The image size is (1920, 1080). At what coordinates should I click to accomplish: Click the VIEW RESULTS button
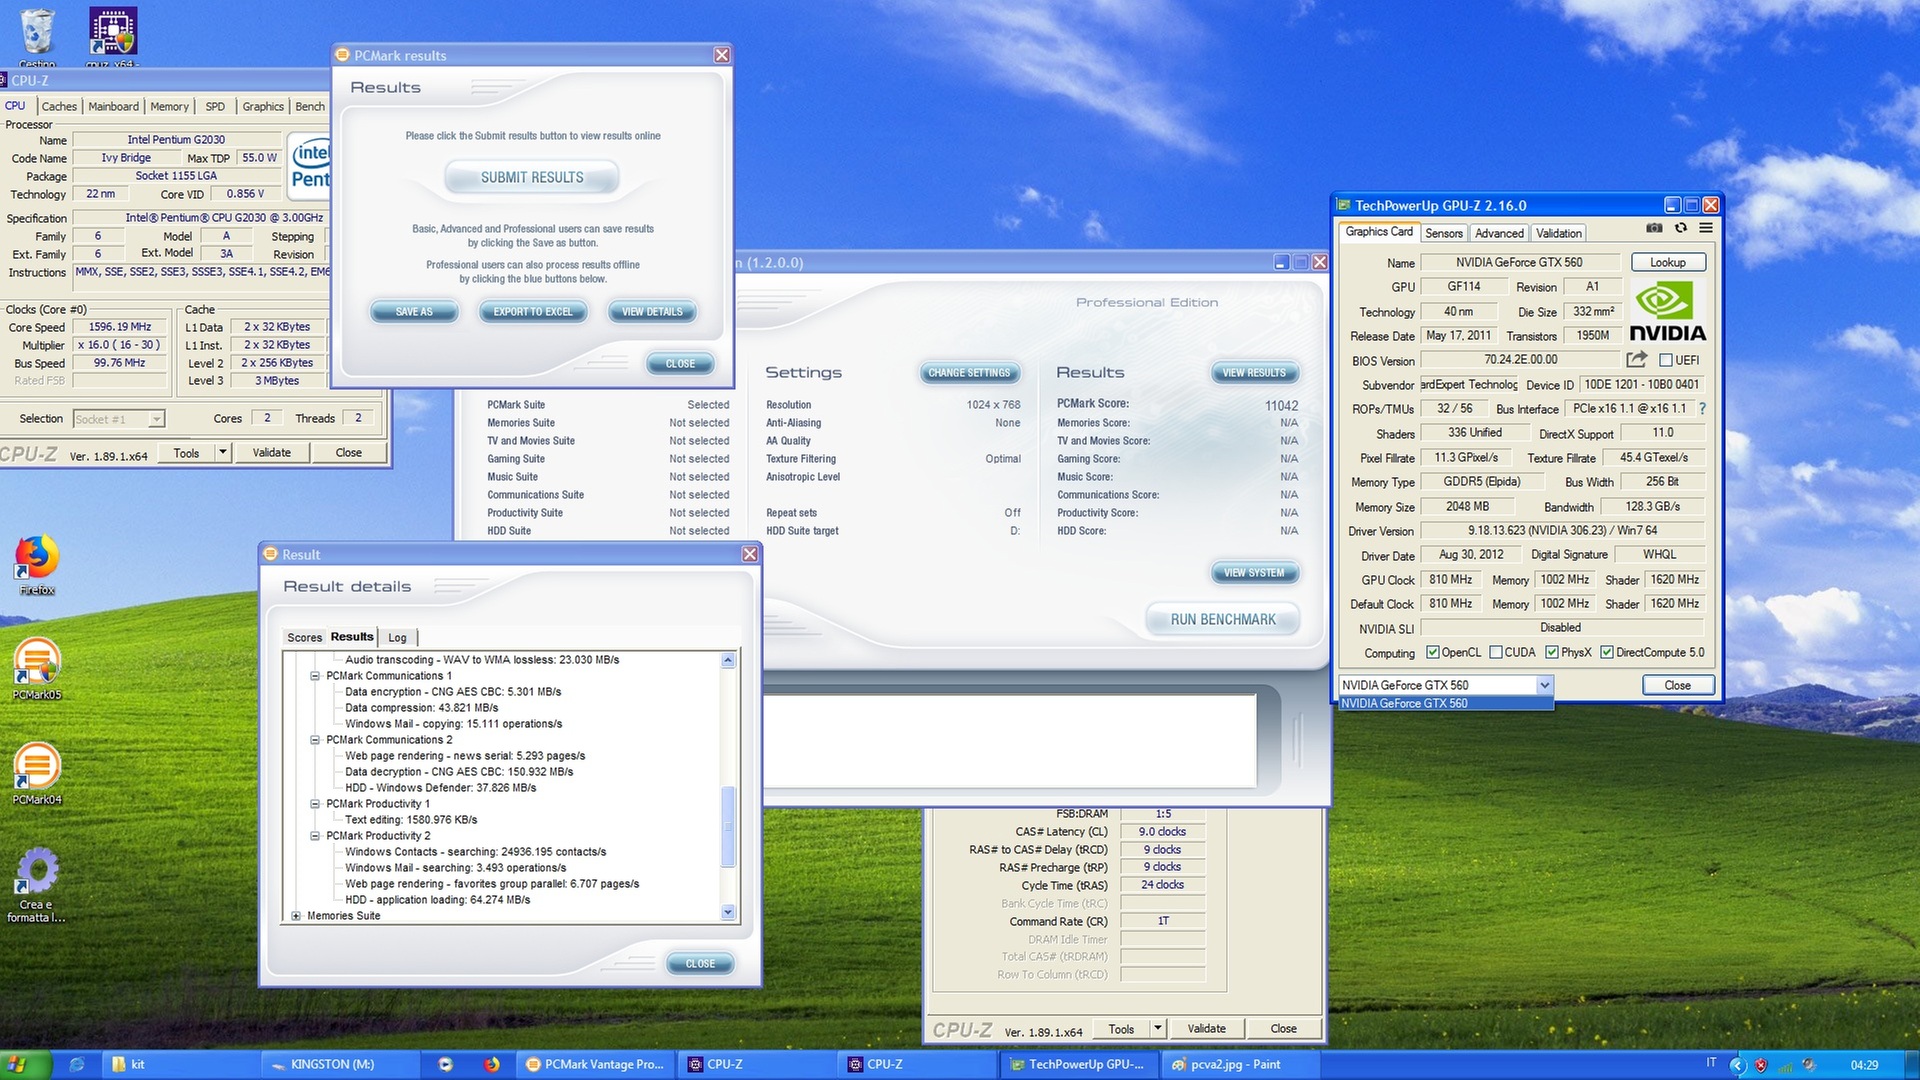click(x=1254, y=373)
